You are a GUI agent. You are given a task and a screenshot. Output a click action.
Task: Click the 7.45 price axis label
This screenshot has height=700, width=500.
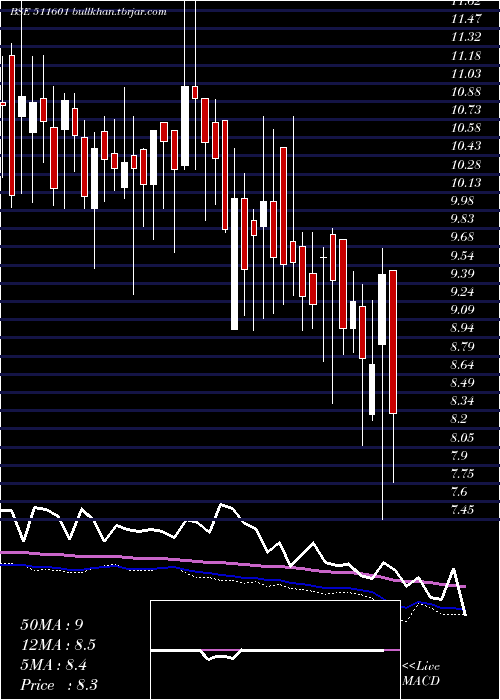pyautogui.click(x=463, y=510)
